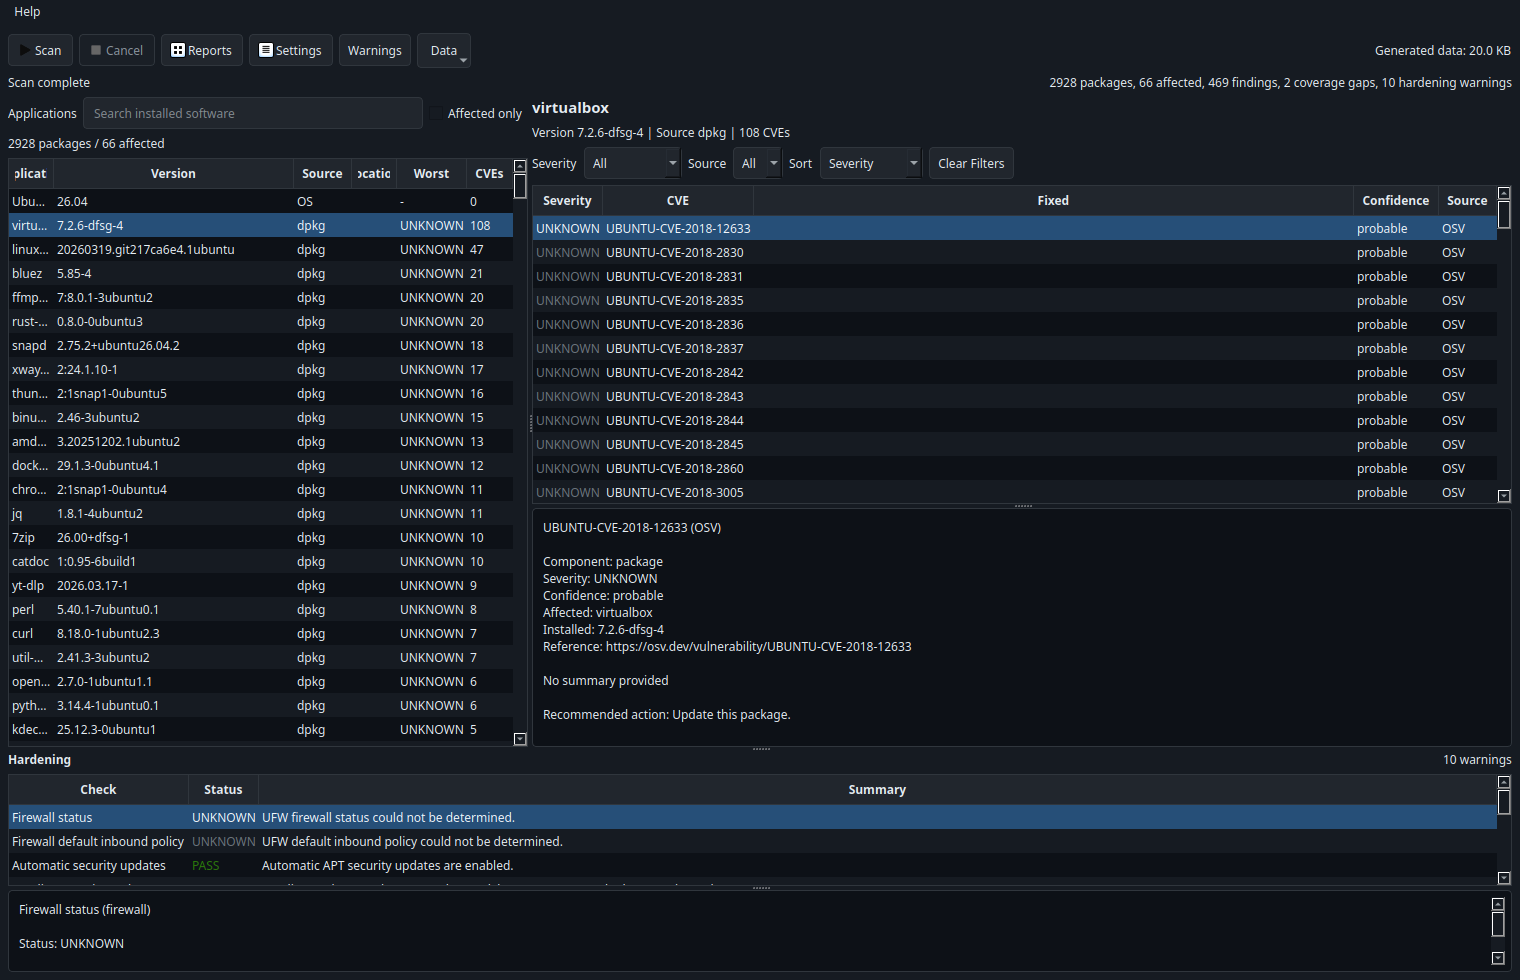Select the snapd 2.75.2+ubuntu26.04.2 row
1520x980 pixels.
pos(260,345)
